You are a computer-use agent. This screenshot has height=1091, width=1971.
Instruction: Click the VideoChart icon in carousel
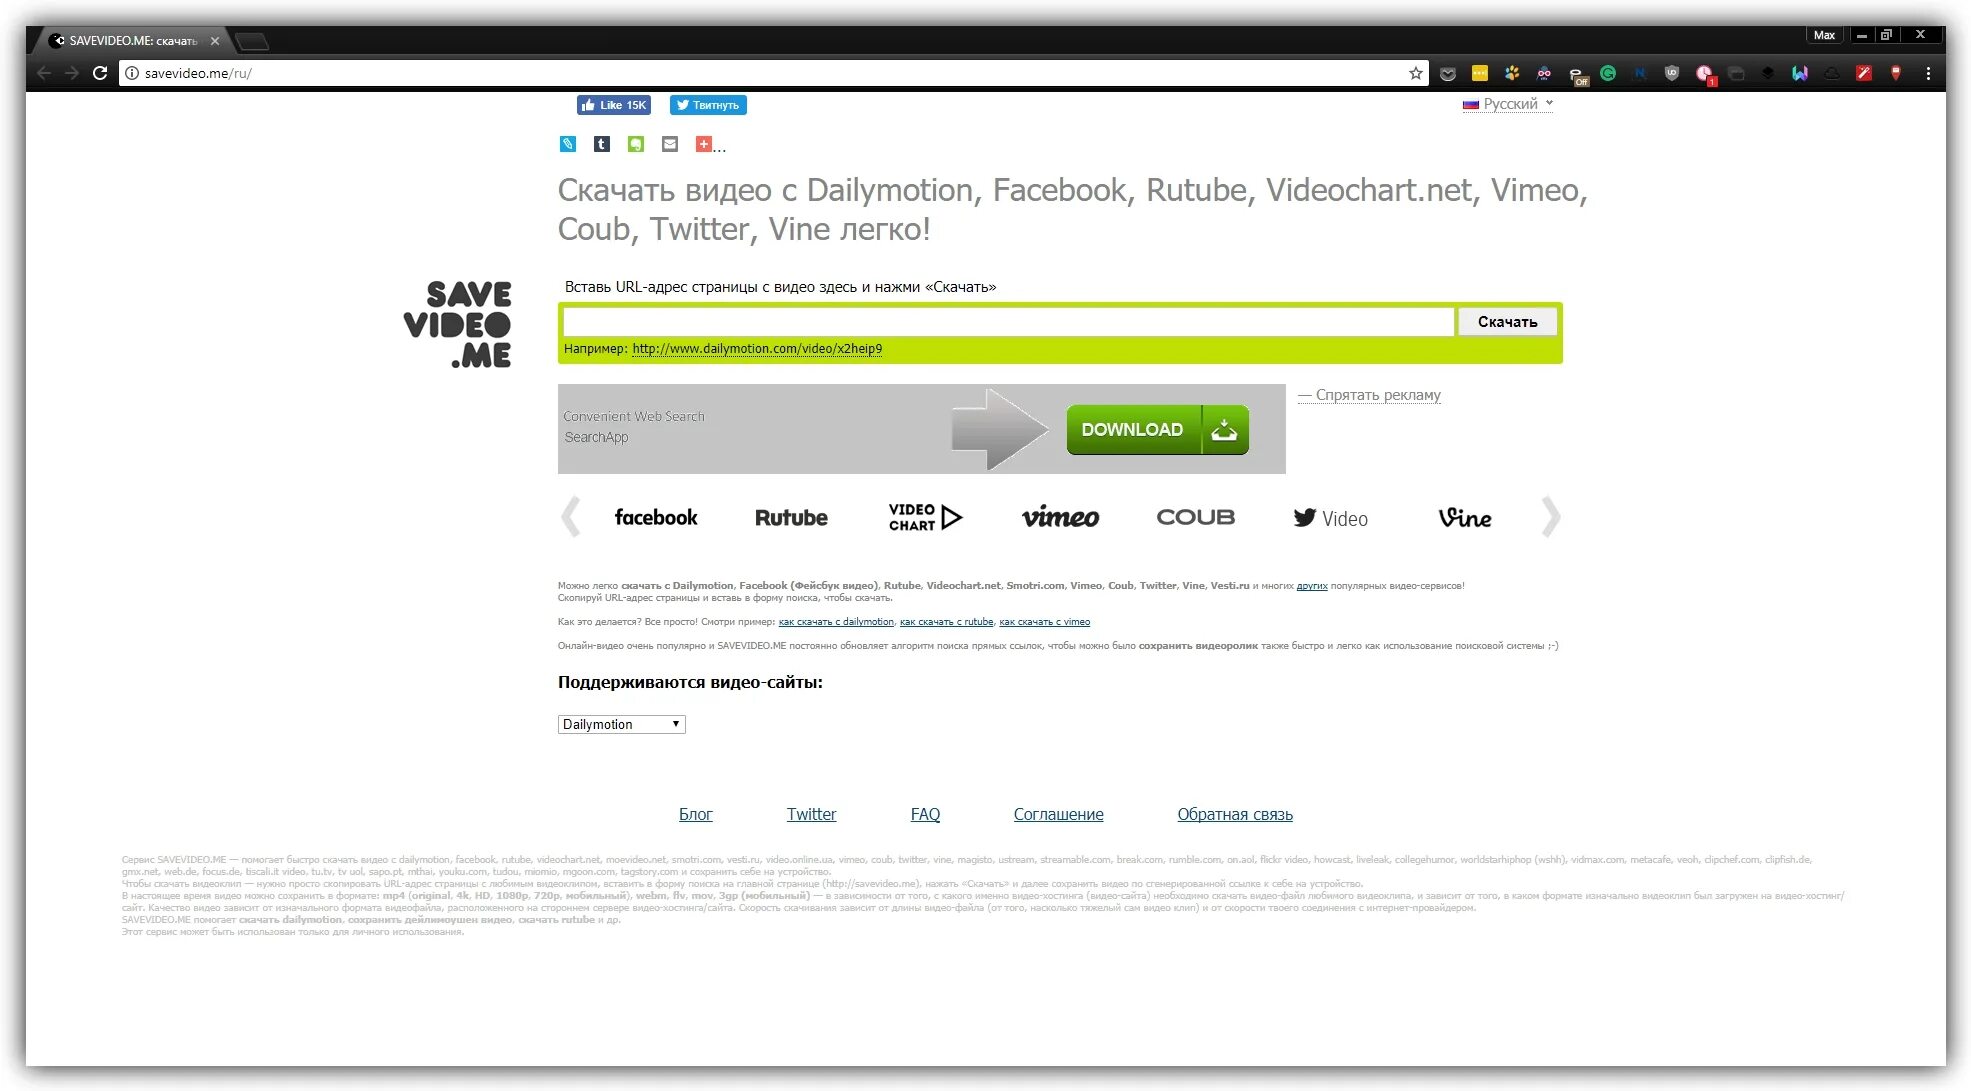[924, 516]
